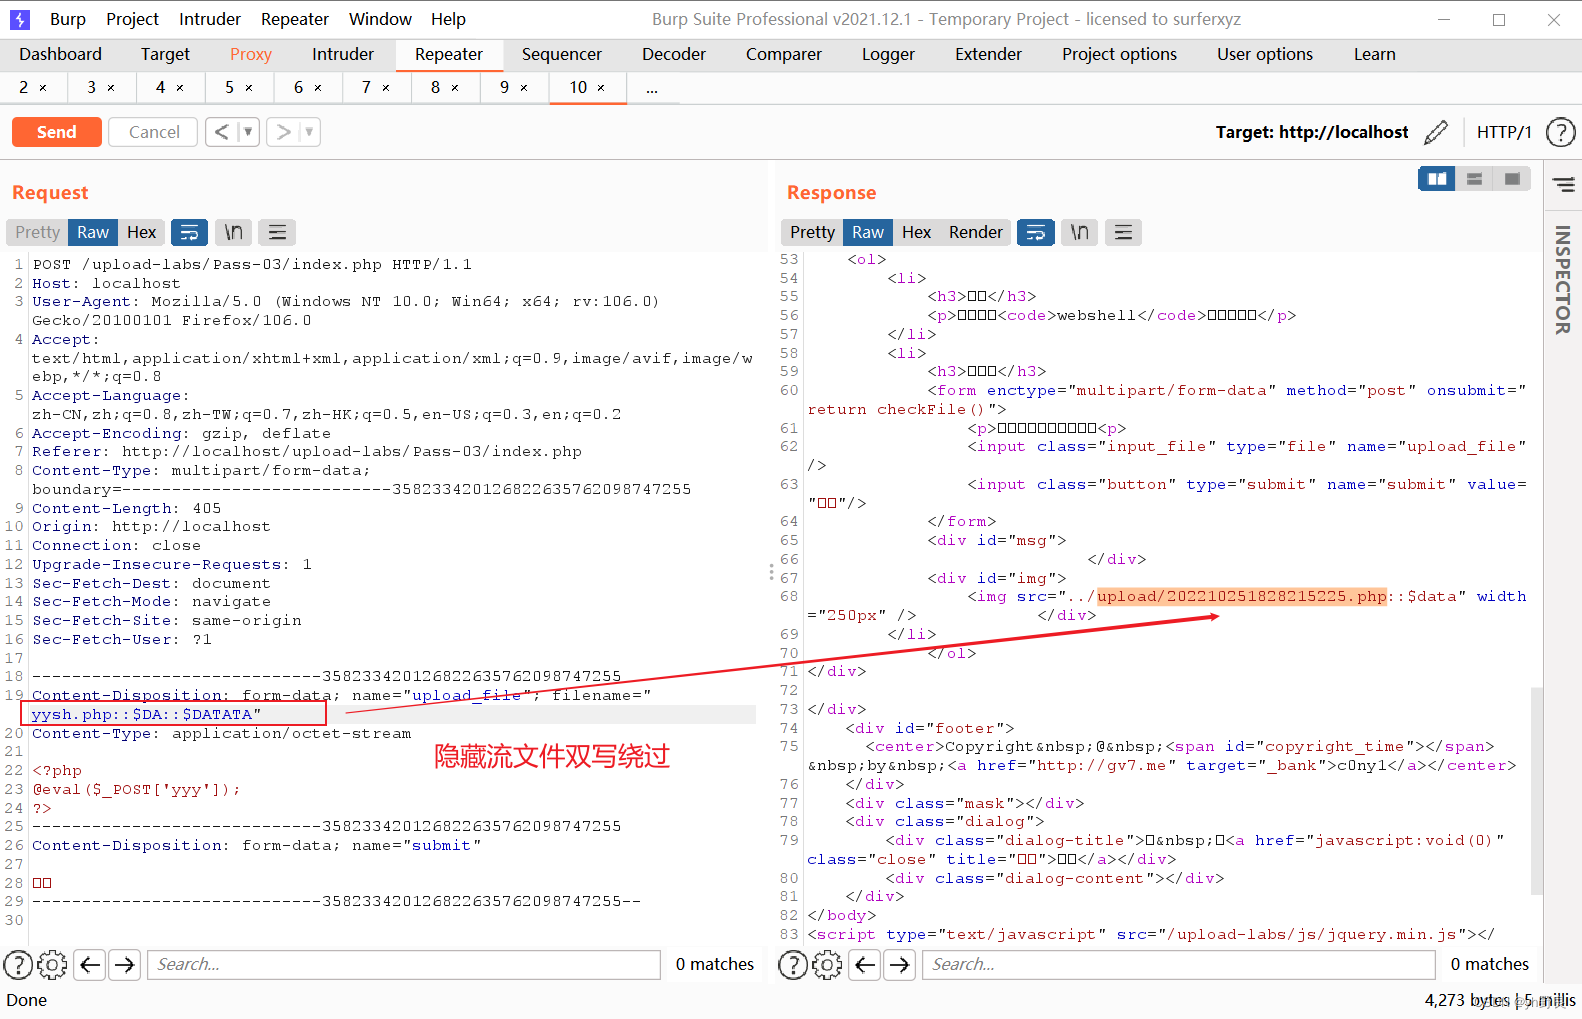Jump to previous Response search match
The height and width of the screenshot is (1019, 1582).
point(865,965)
